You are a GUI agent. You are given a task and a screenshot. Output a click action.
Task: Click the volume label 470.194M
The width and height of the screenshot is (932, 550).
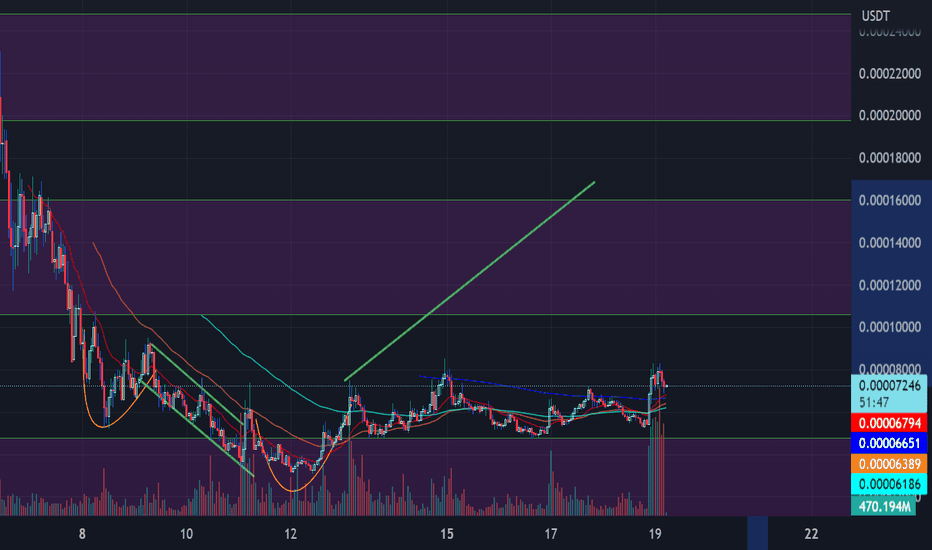[884, 507]
